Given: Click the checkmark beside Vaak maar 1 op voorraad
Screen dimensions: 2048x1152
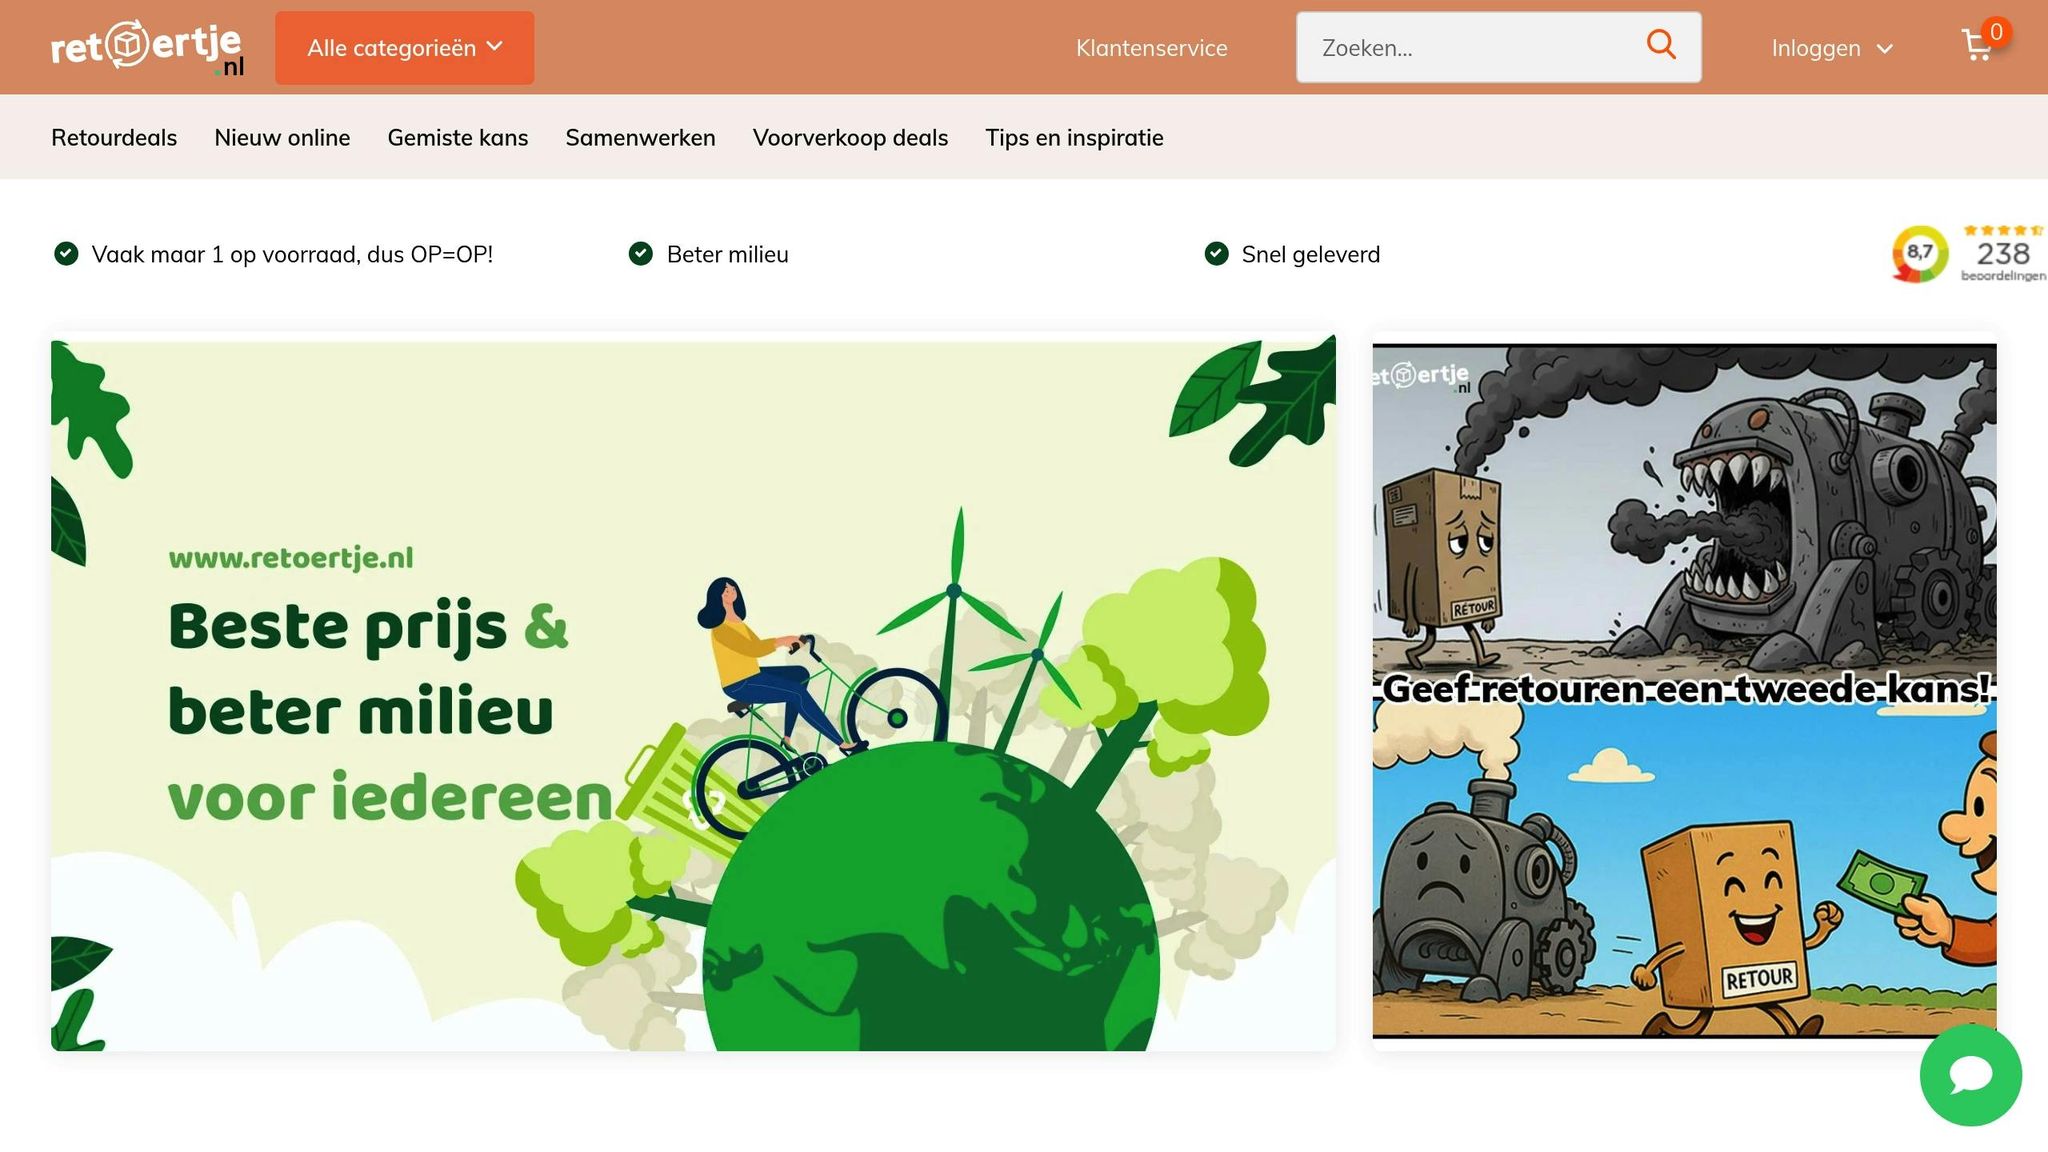Looking at the screenshot, I should pyautogui.click(x=66, y=254).
